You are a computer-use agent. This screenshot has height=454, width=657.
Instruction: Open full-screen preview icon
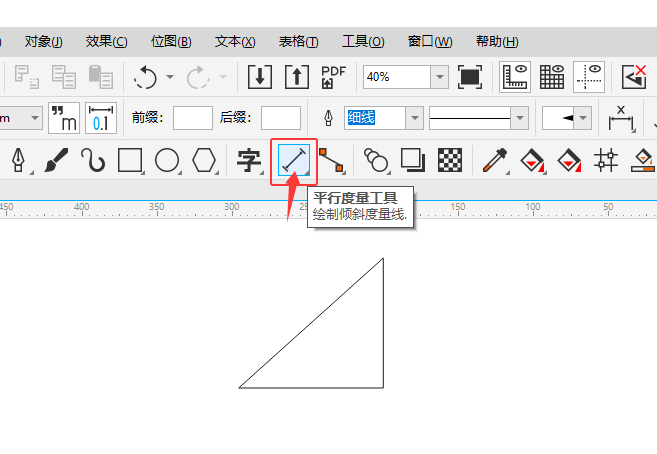pos(470,77)
